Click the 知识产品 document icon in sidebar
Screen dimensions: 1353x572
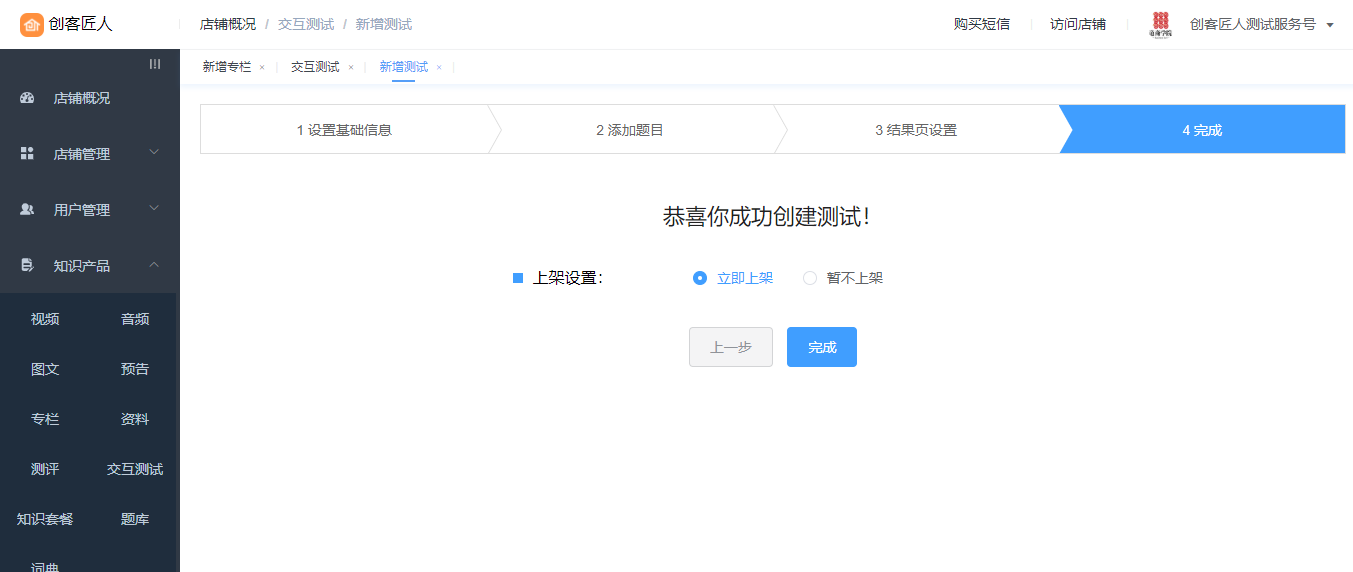(27, 266)
